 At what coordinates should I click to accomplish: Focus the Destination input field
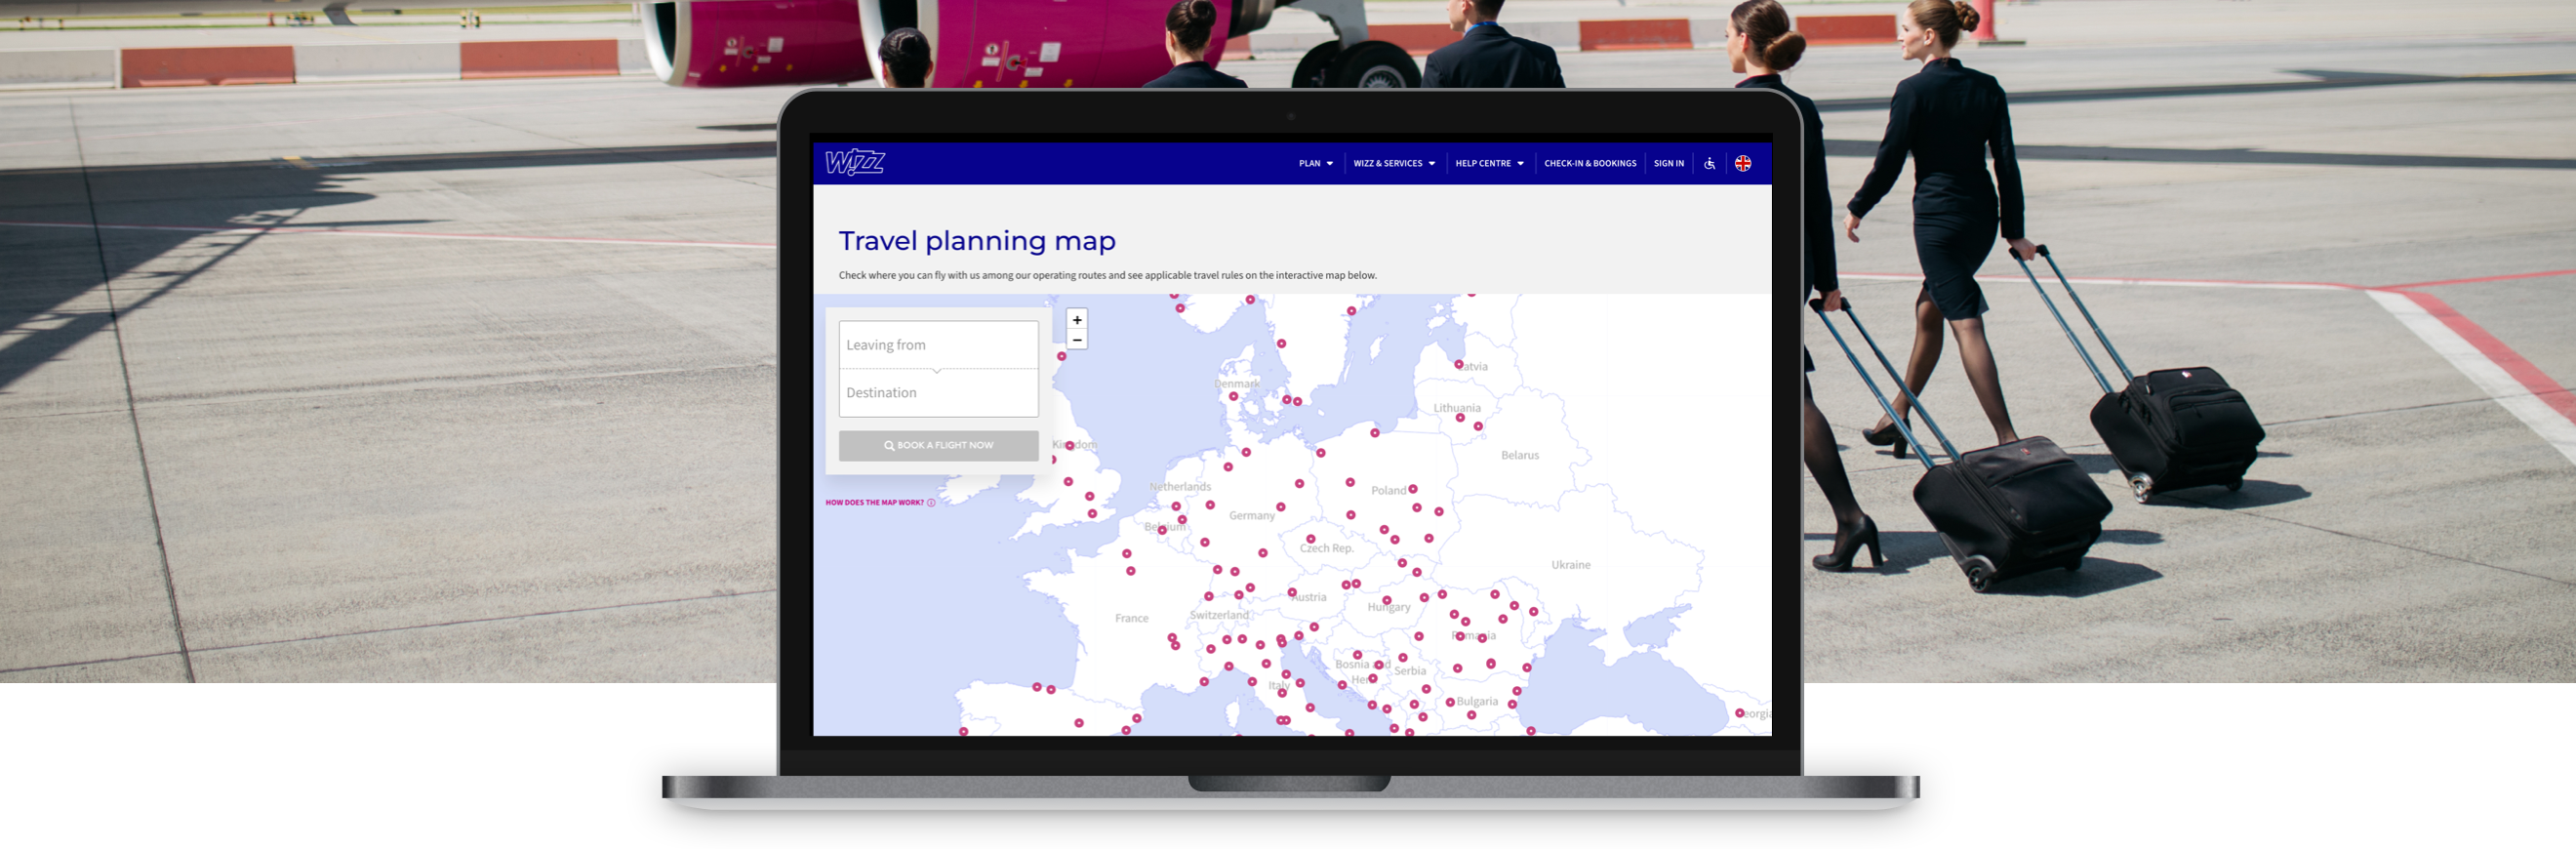point(938,393)
